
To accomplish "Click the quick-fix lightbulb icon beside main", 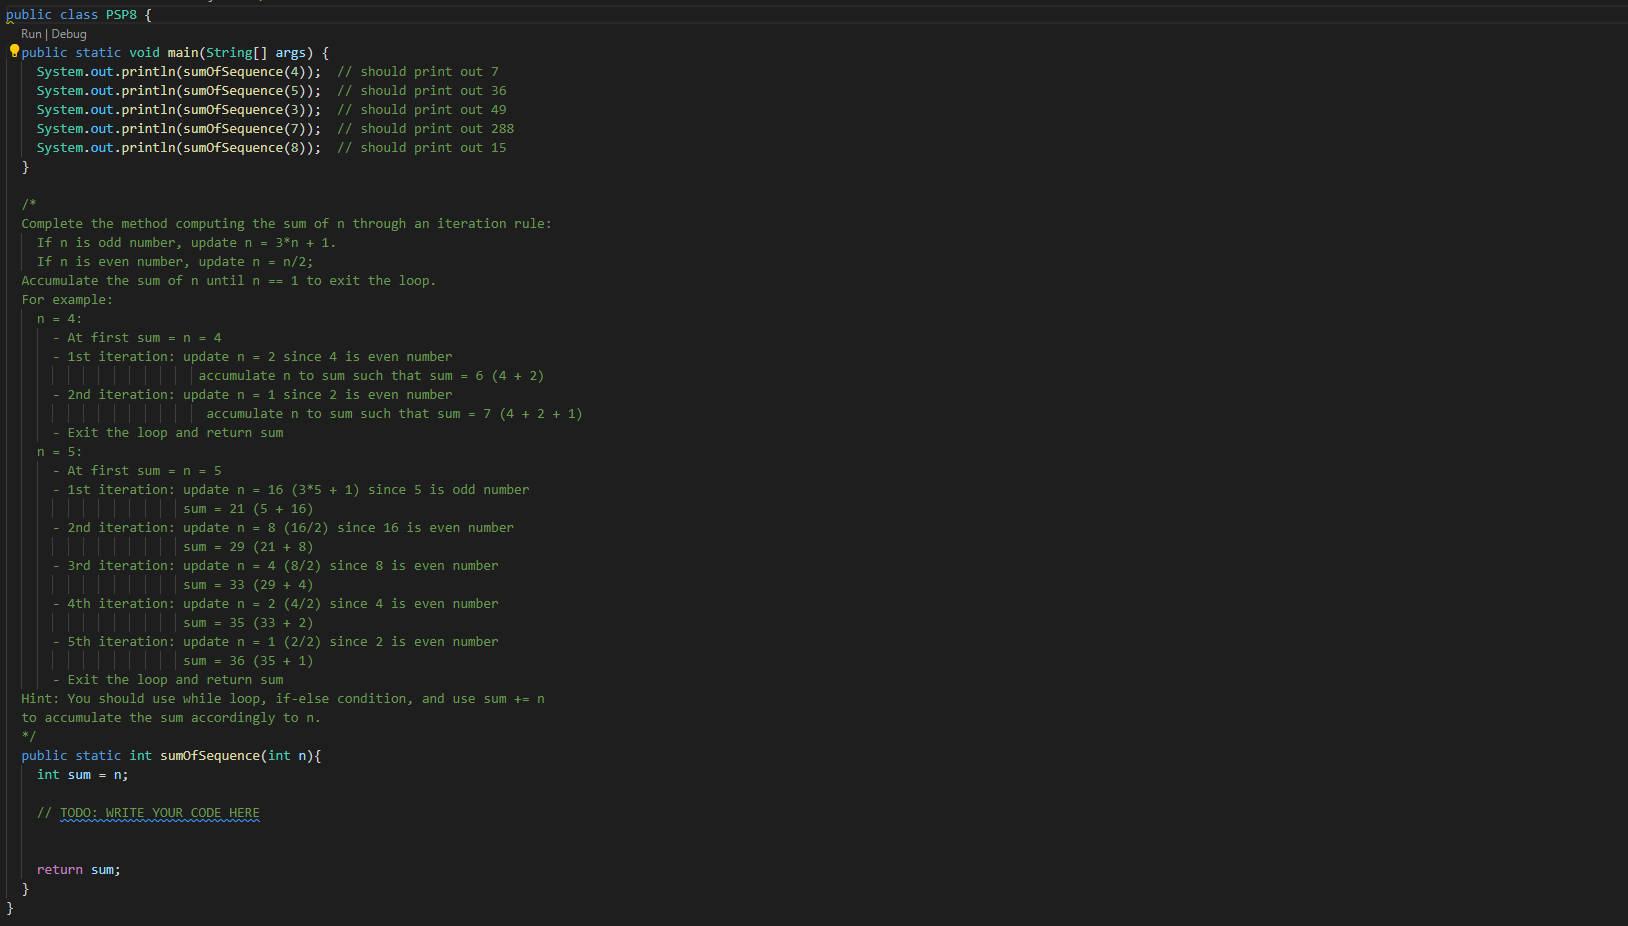I will pos(13,50).
